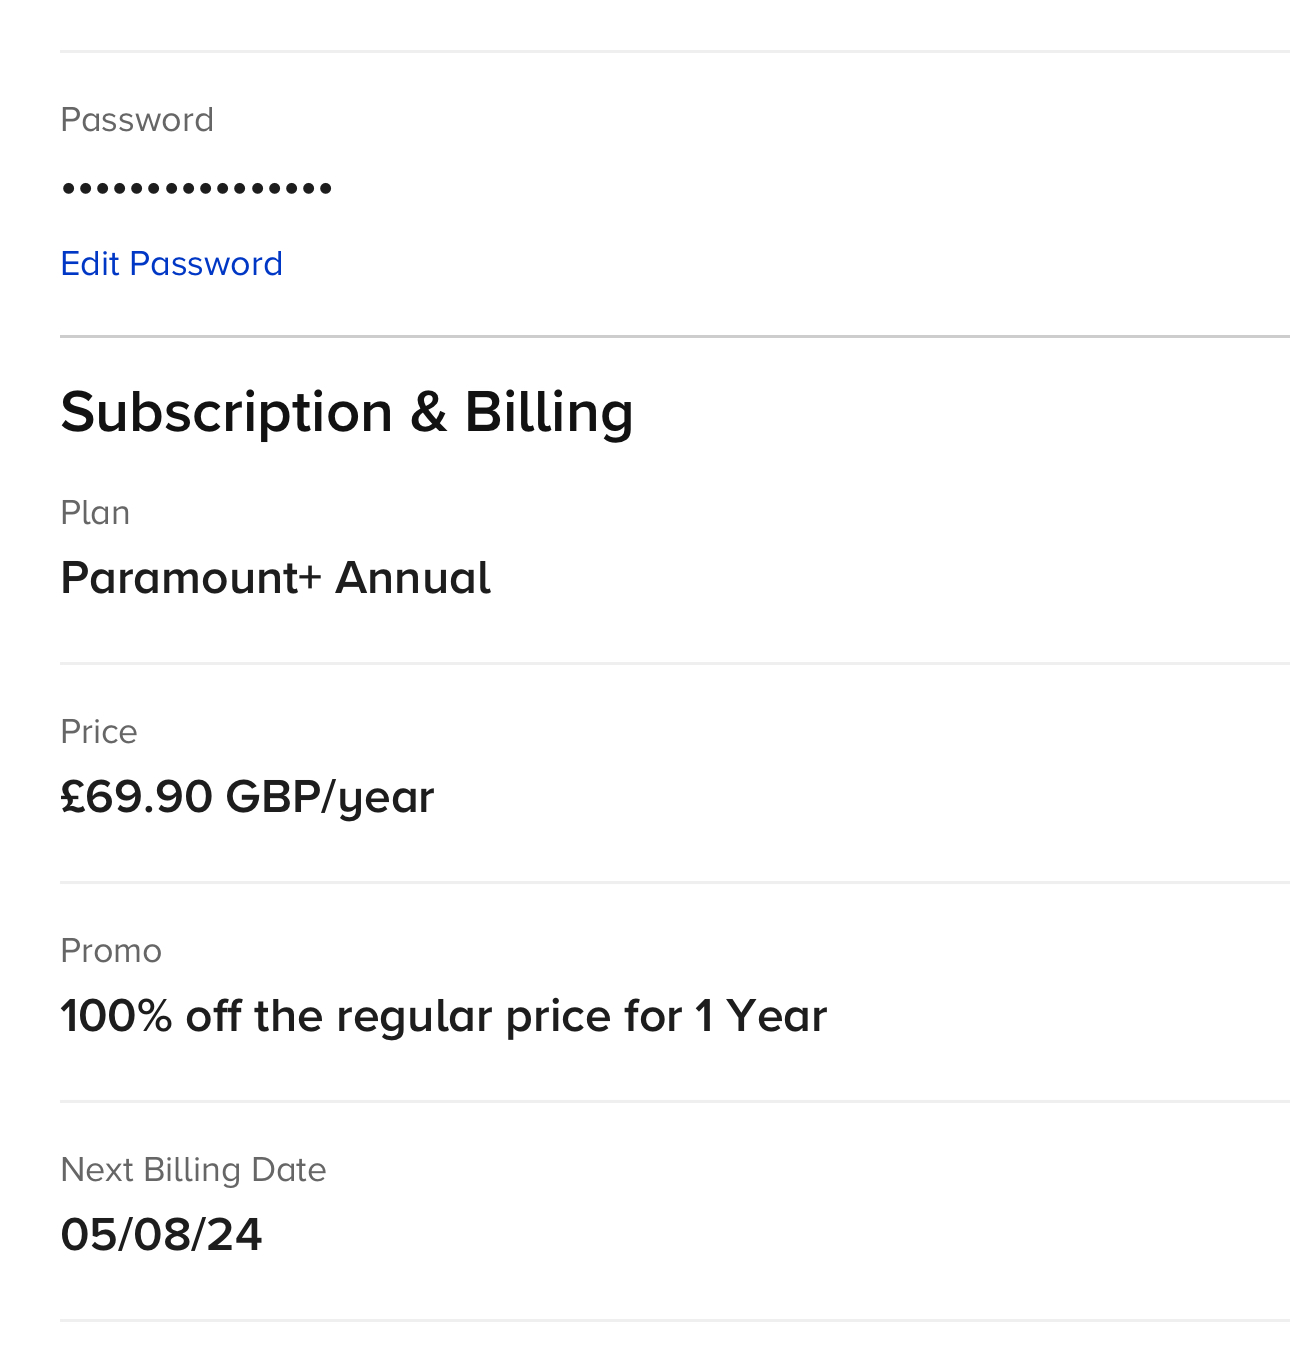Click the divider line below the promo
The width and height of the screenshot is (1290, 1353).
tap(674, 1101)
